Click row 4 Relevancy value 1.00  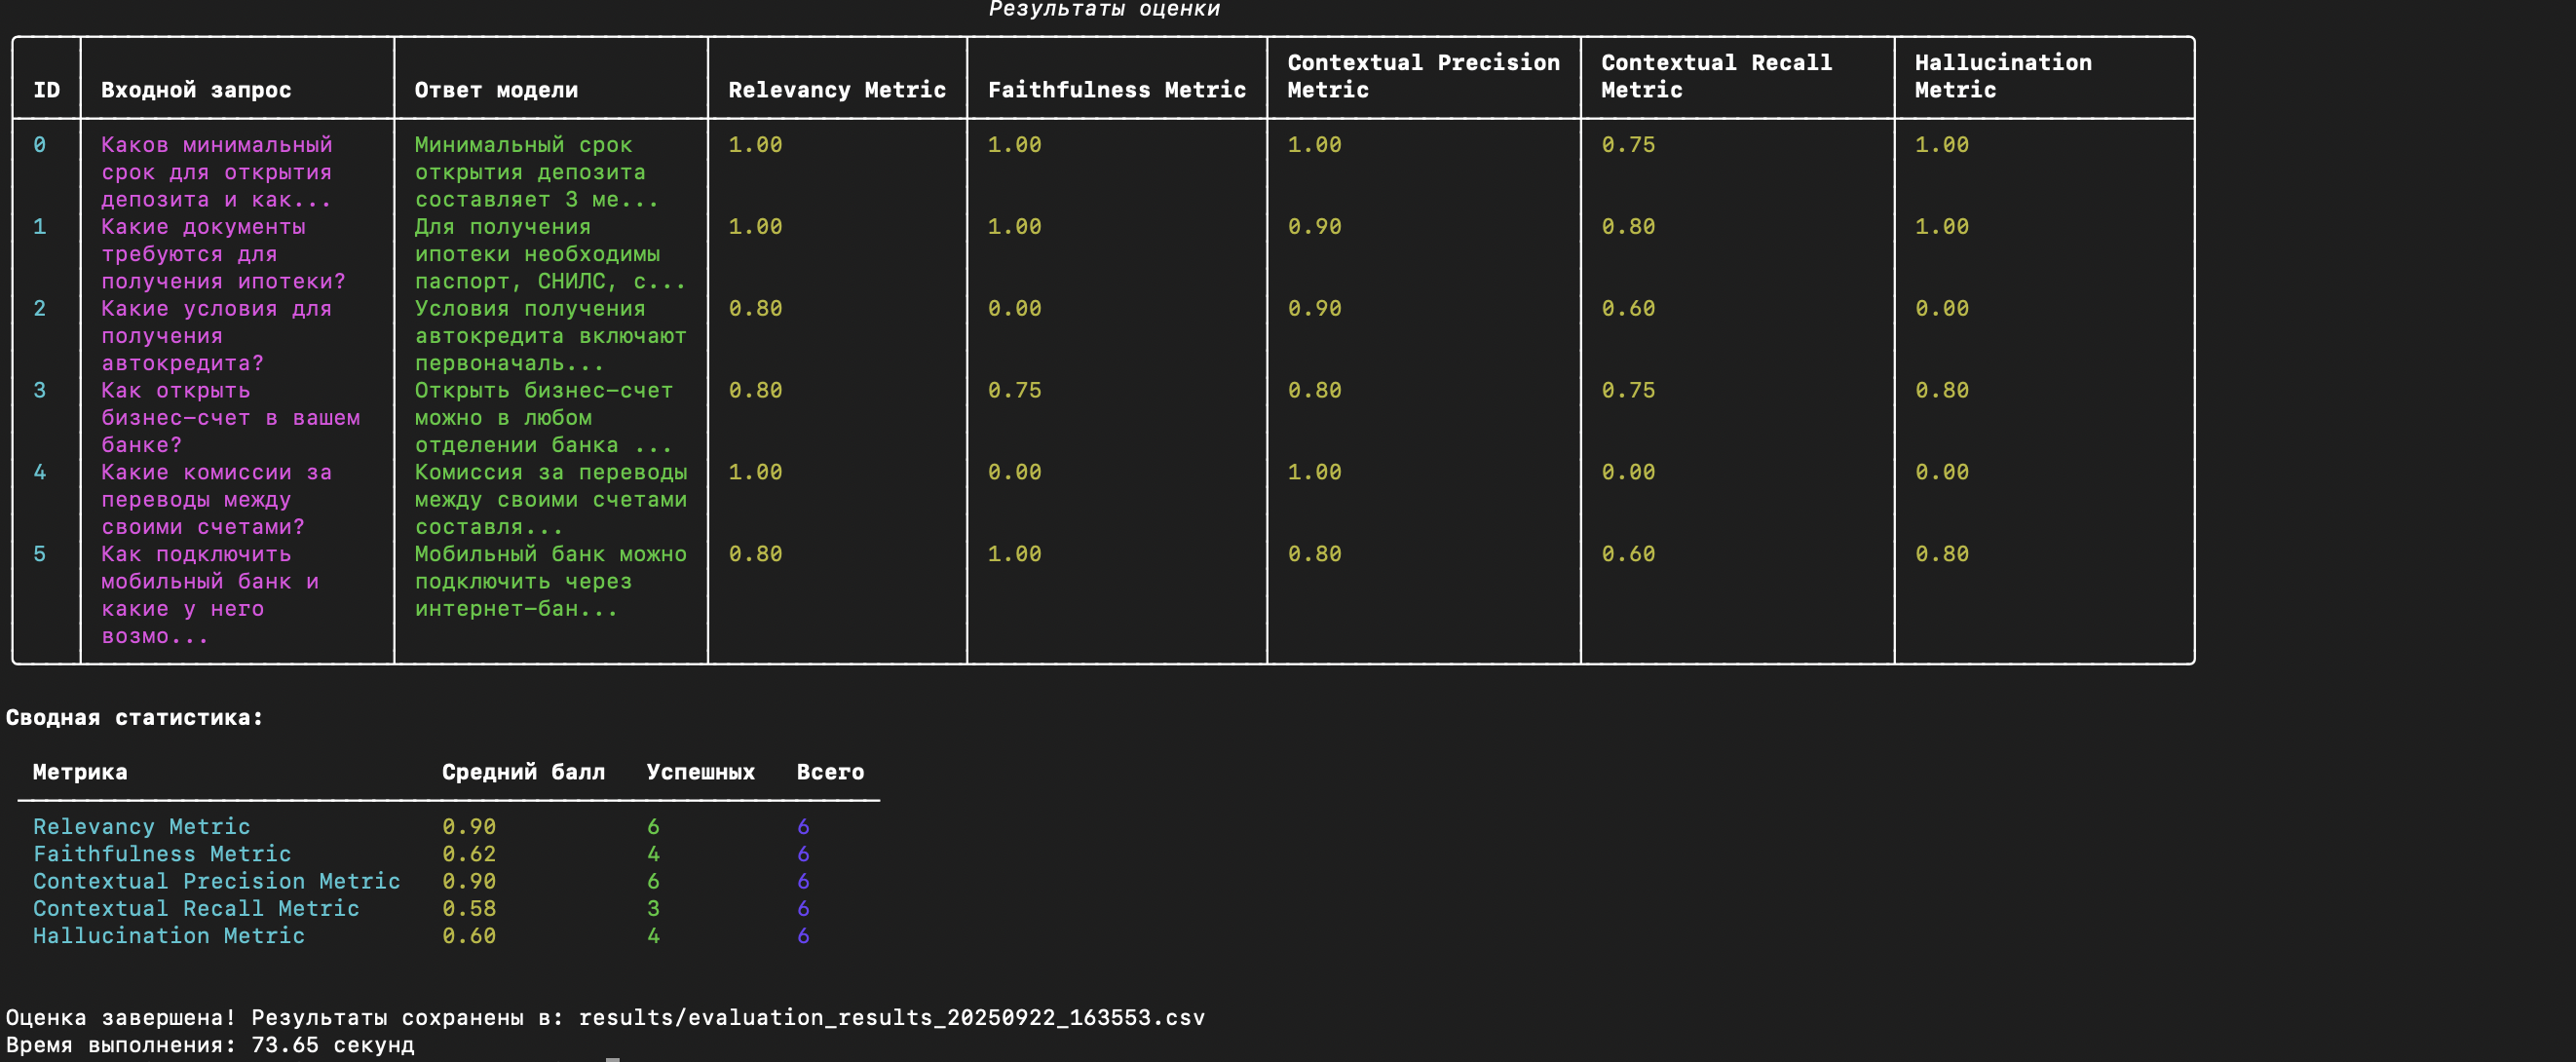(755, 472)
